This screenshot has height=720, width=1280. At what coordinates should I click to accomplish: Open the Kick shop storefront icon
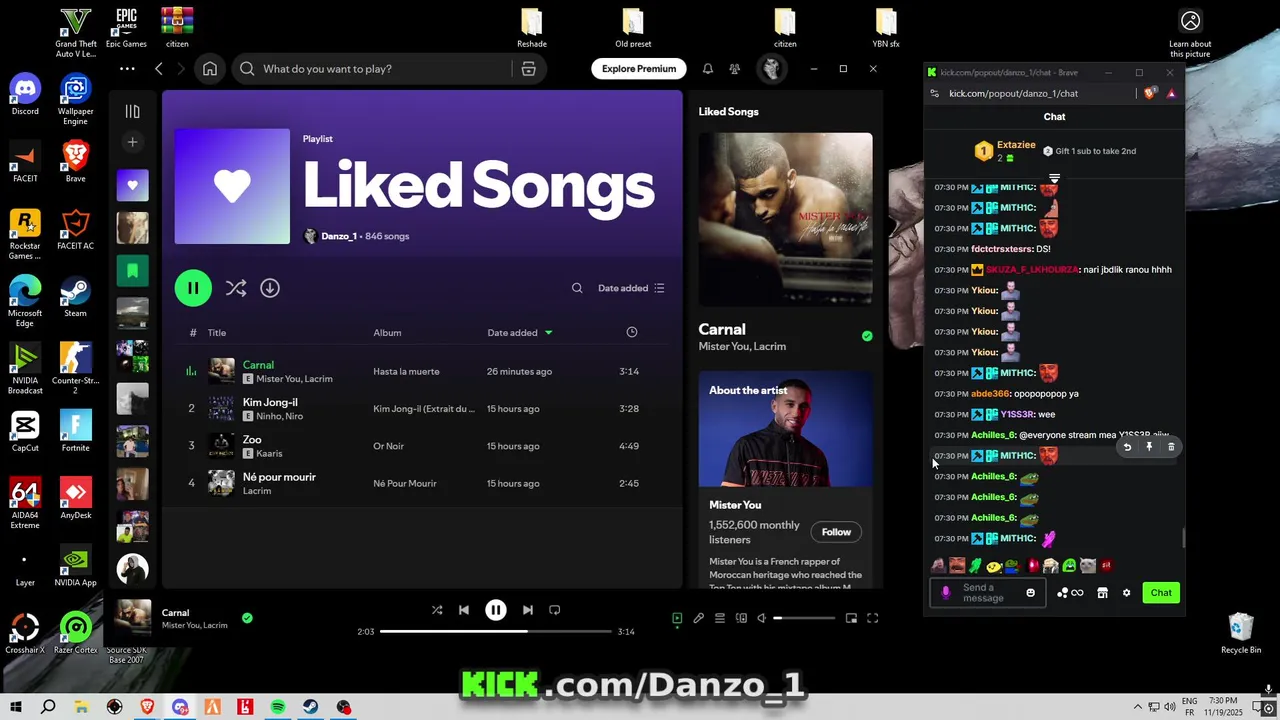1102,593
